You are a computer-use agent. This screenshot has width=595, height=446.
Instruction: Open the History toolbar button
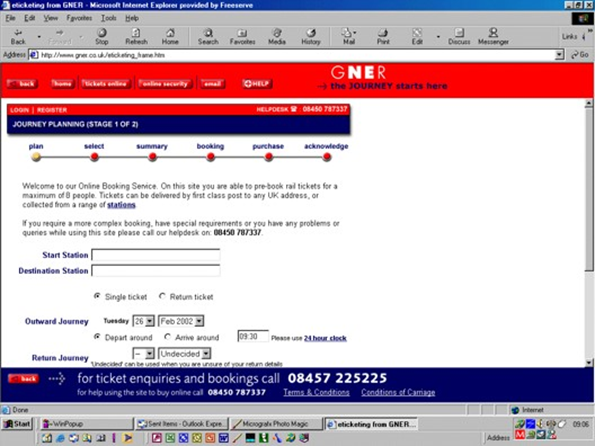(311, 36)
